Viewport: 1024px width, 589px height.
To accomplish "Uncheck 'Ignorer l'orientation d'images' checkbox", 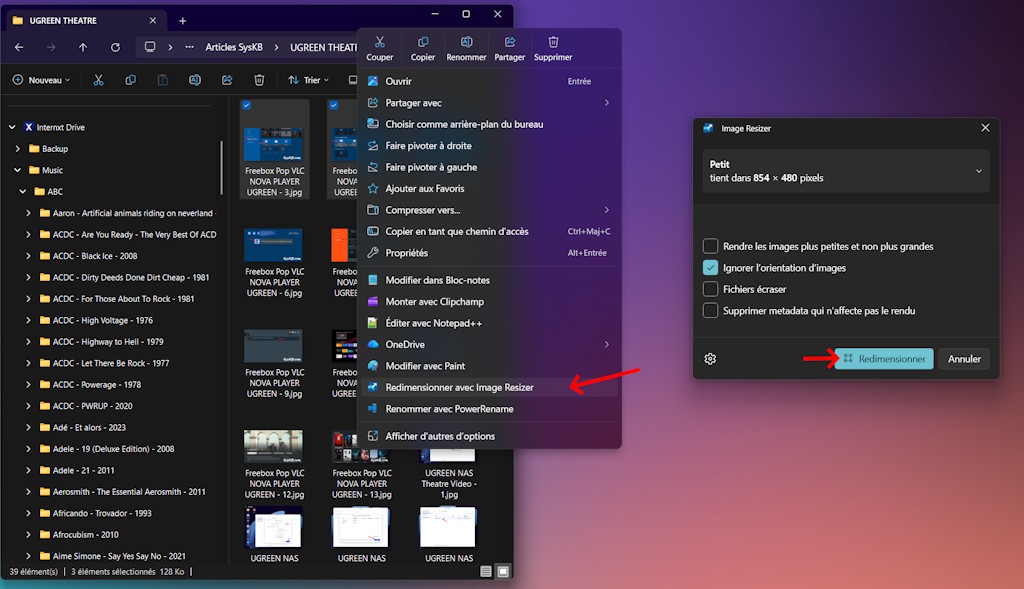I will tap(710, 268).
